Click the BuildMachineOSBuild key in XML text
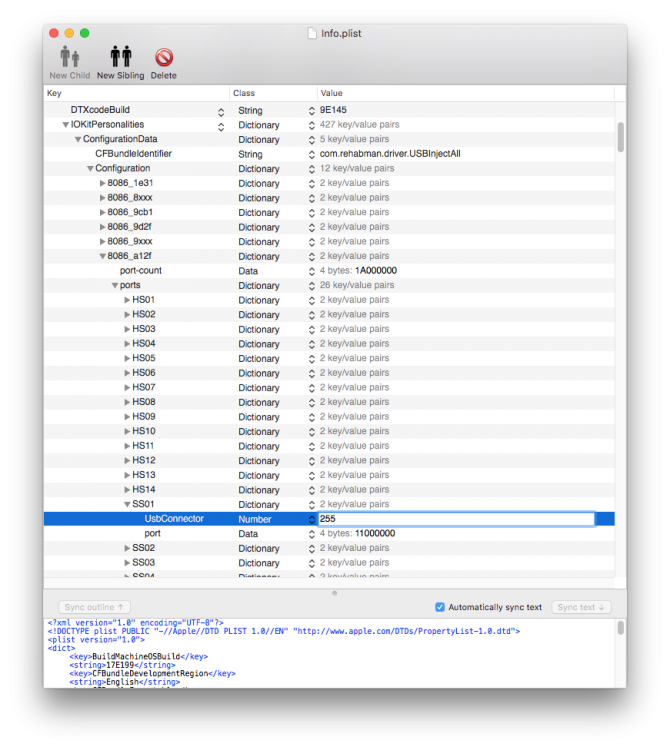670x750 pixels. pyautogui.click(x=136, y=657)
